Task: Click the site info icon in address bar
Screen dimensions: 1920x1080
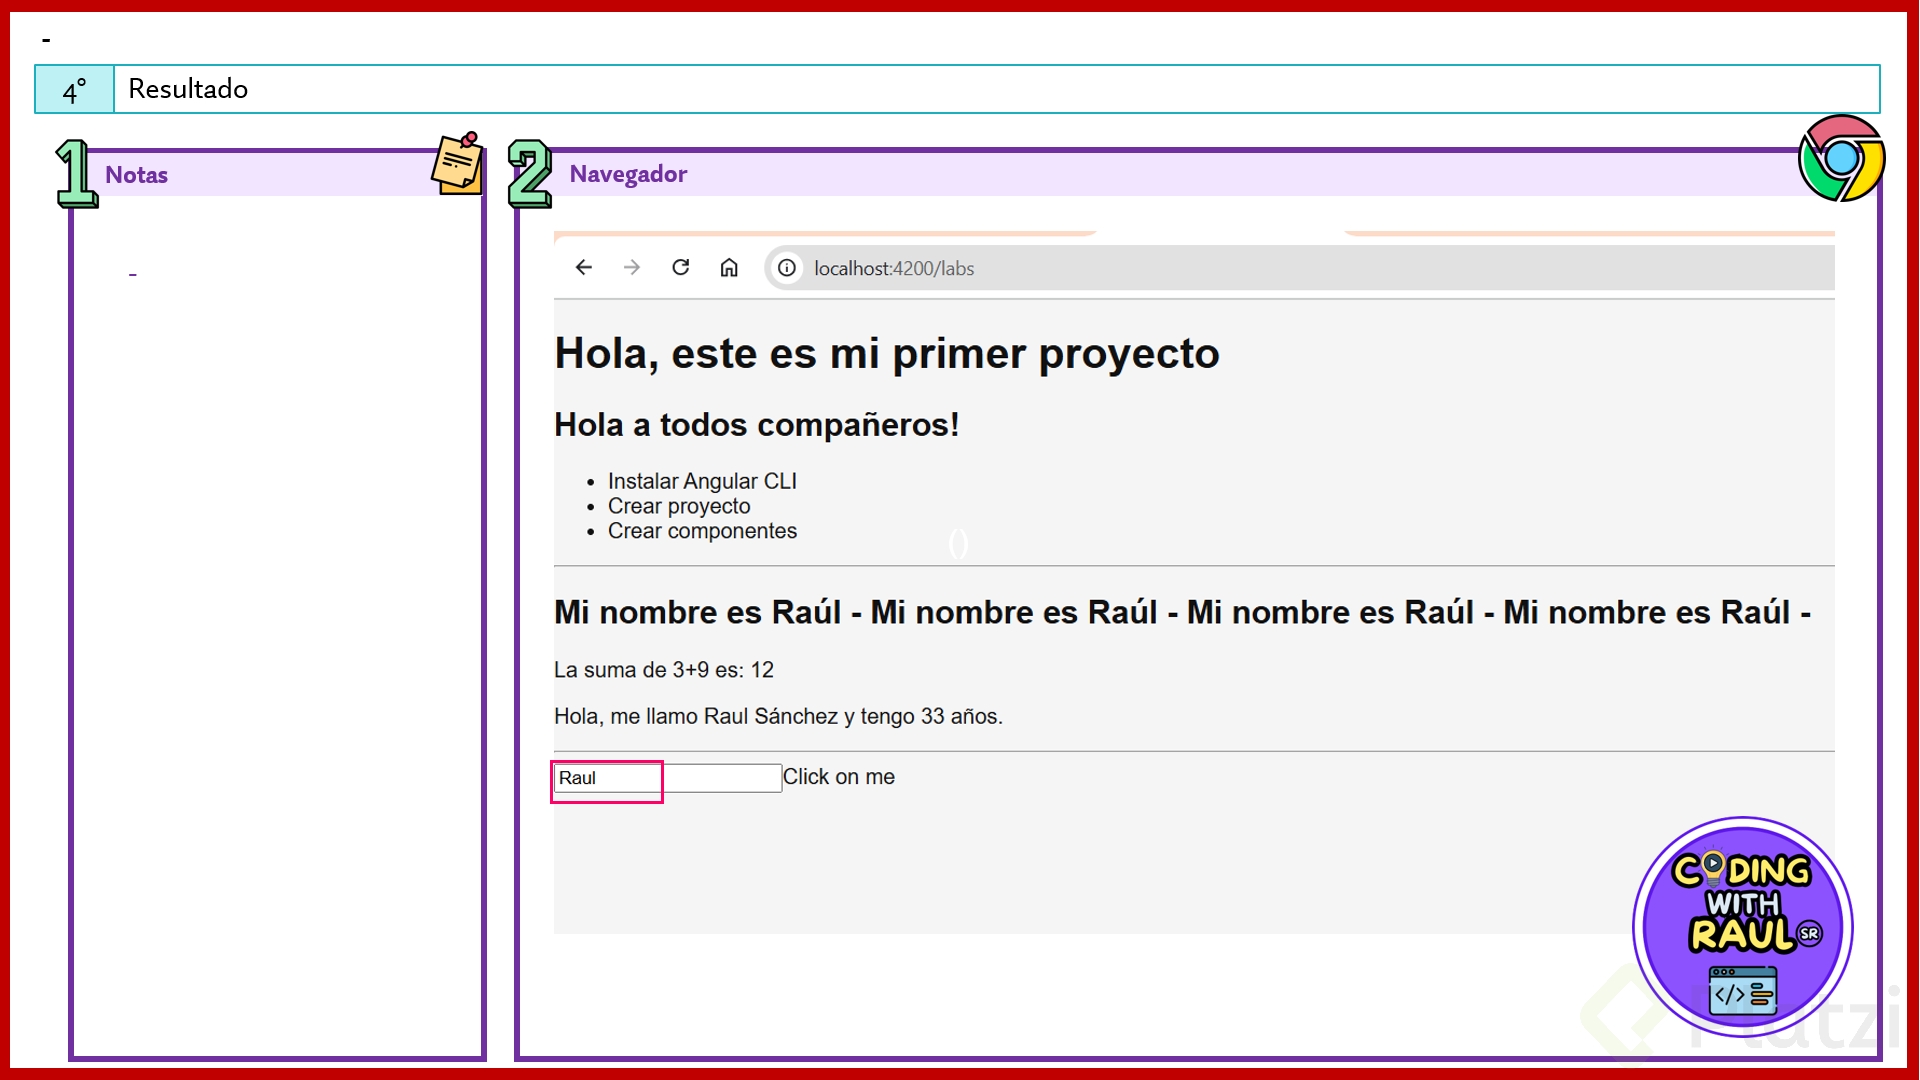Action: click(x=787, y=268)
